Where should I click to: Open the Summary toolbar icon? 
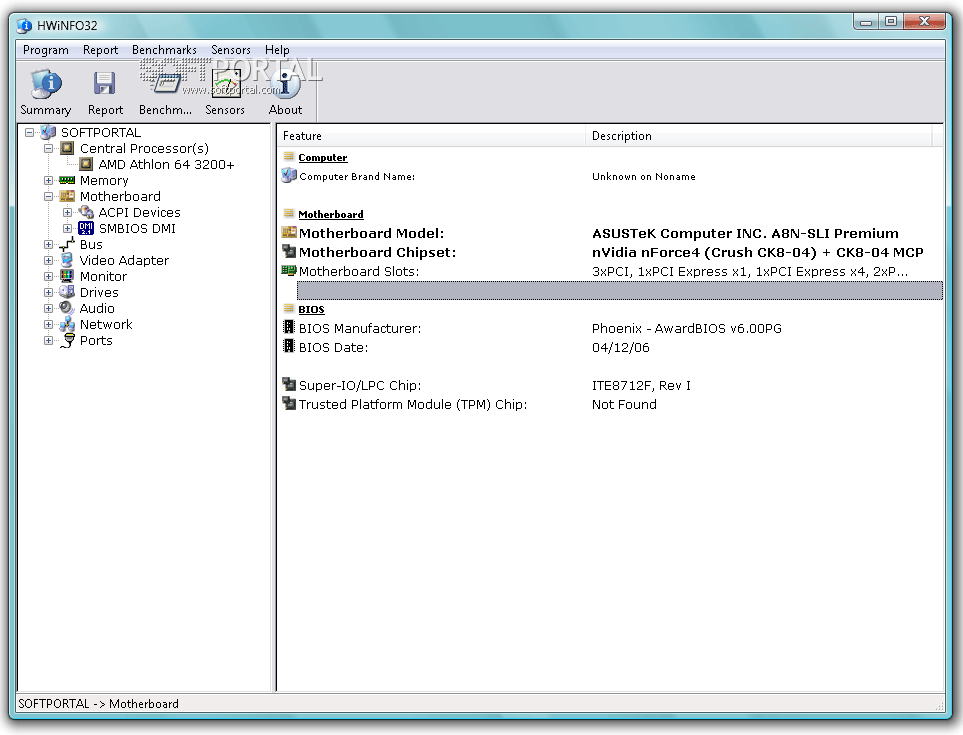46,84
